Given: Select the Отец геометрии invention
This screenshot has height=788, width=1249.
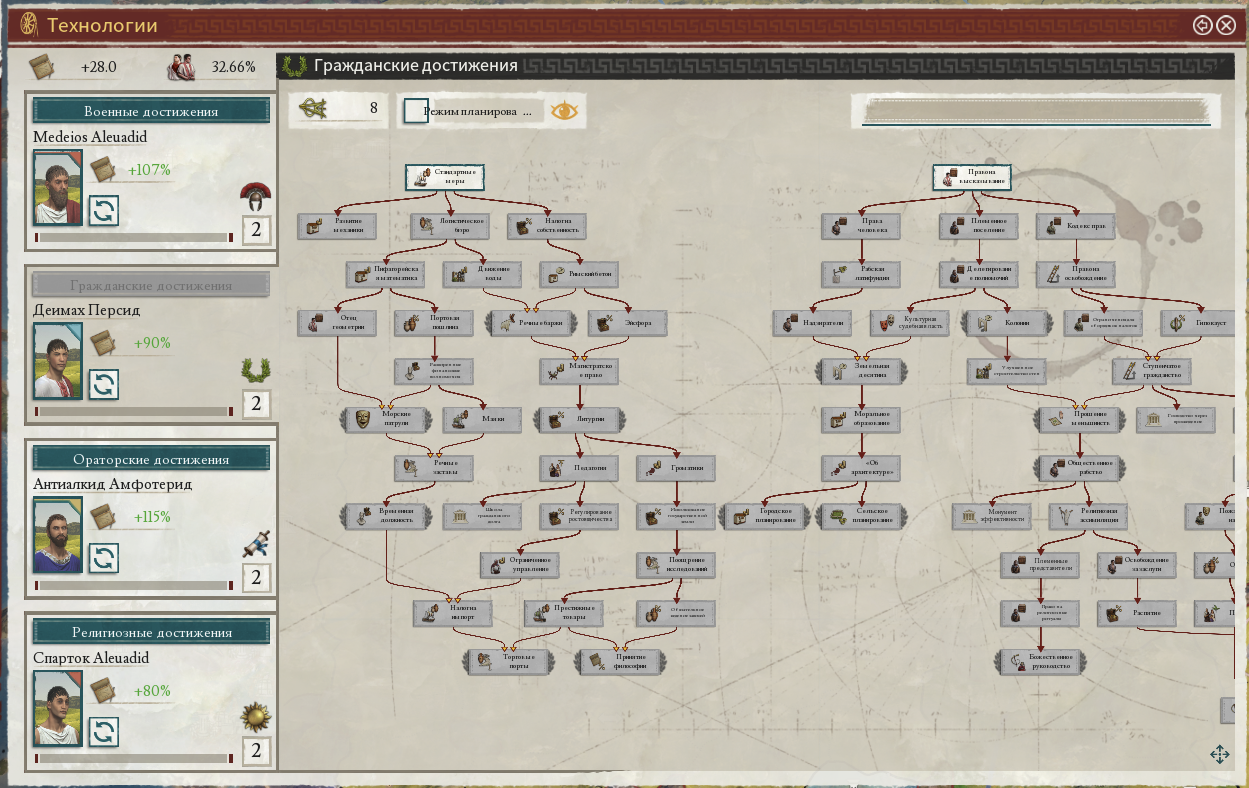Looking at the screenshot, I should pos(337,323).
